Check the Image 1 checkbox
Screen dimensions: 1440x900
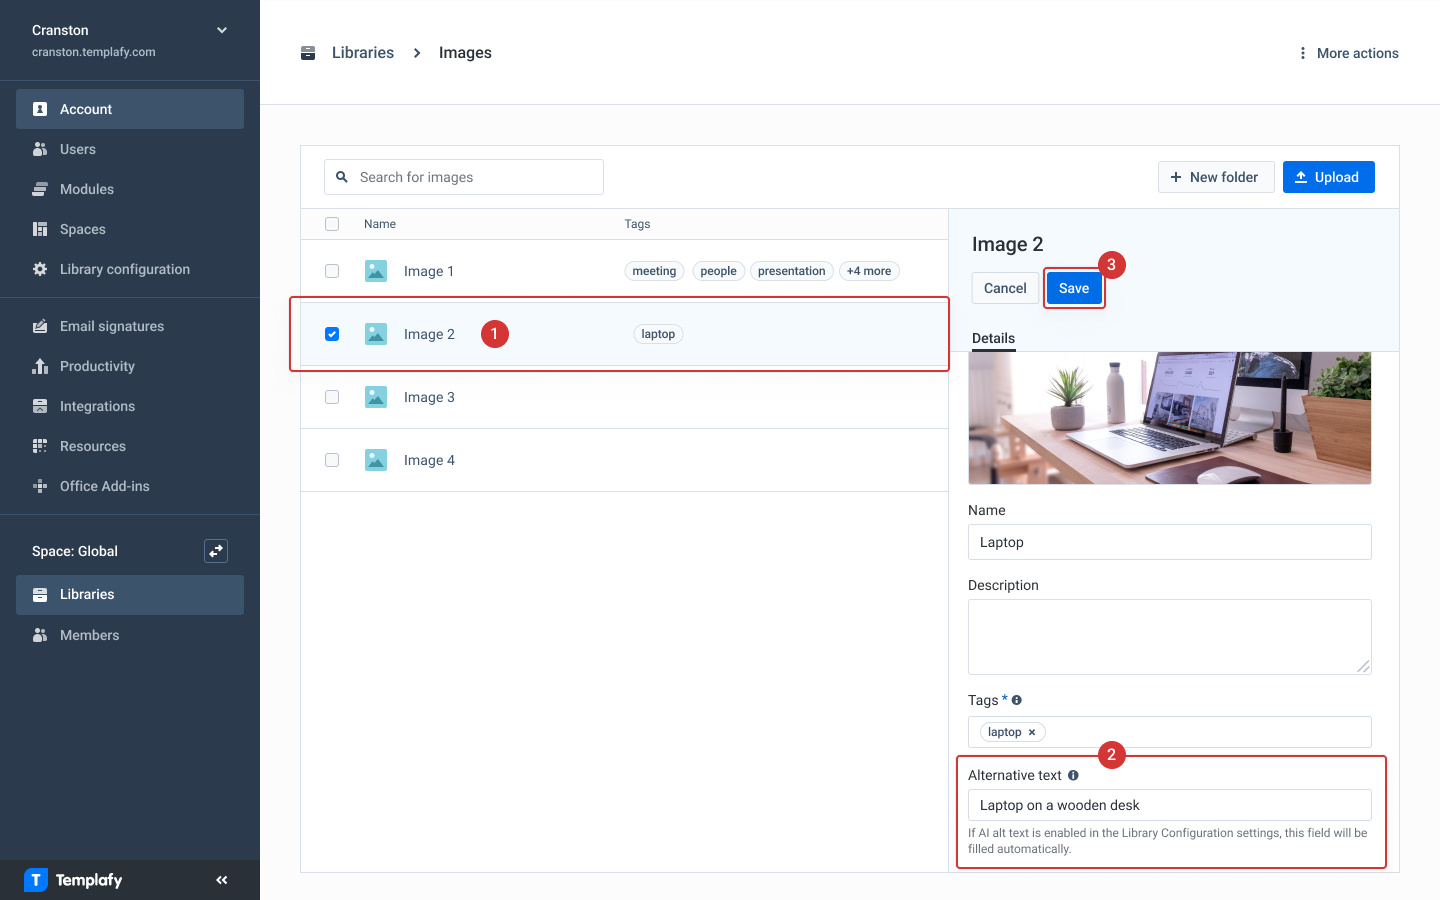pos(332,271)
